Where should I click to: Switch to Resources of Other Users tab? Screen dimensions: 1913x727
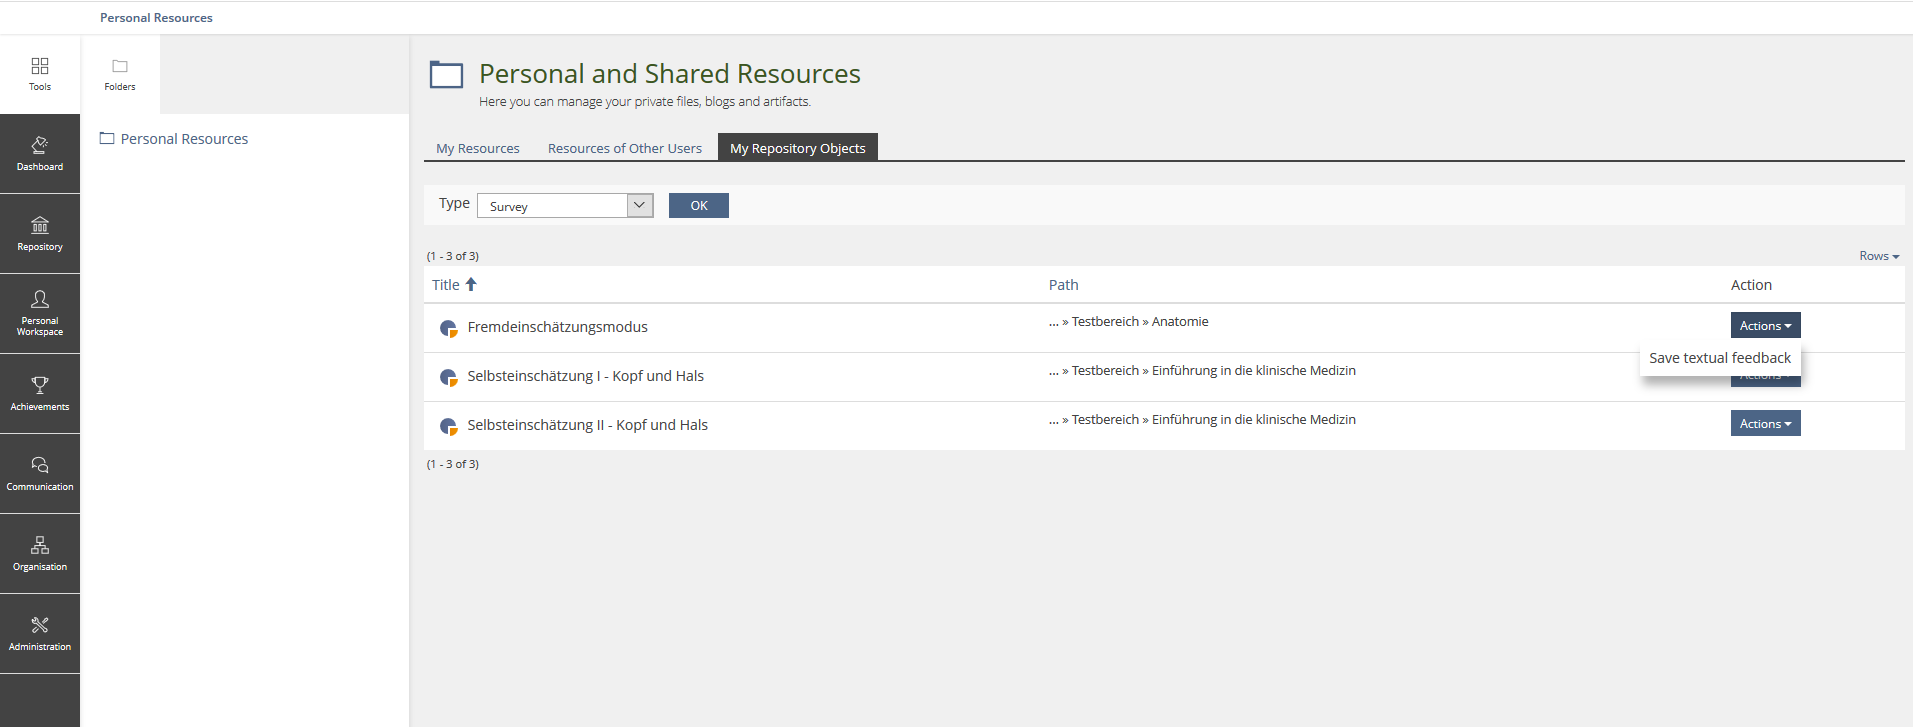pyautogui.click(x=625, y=148)
